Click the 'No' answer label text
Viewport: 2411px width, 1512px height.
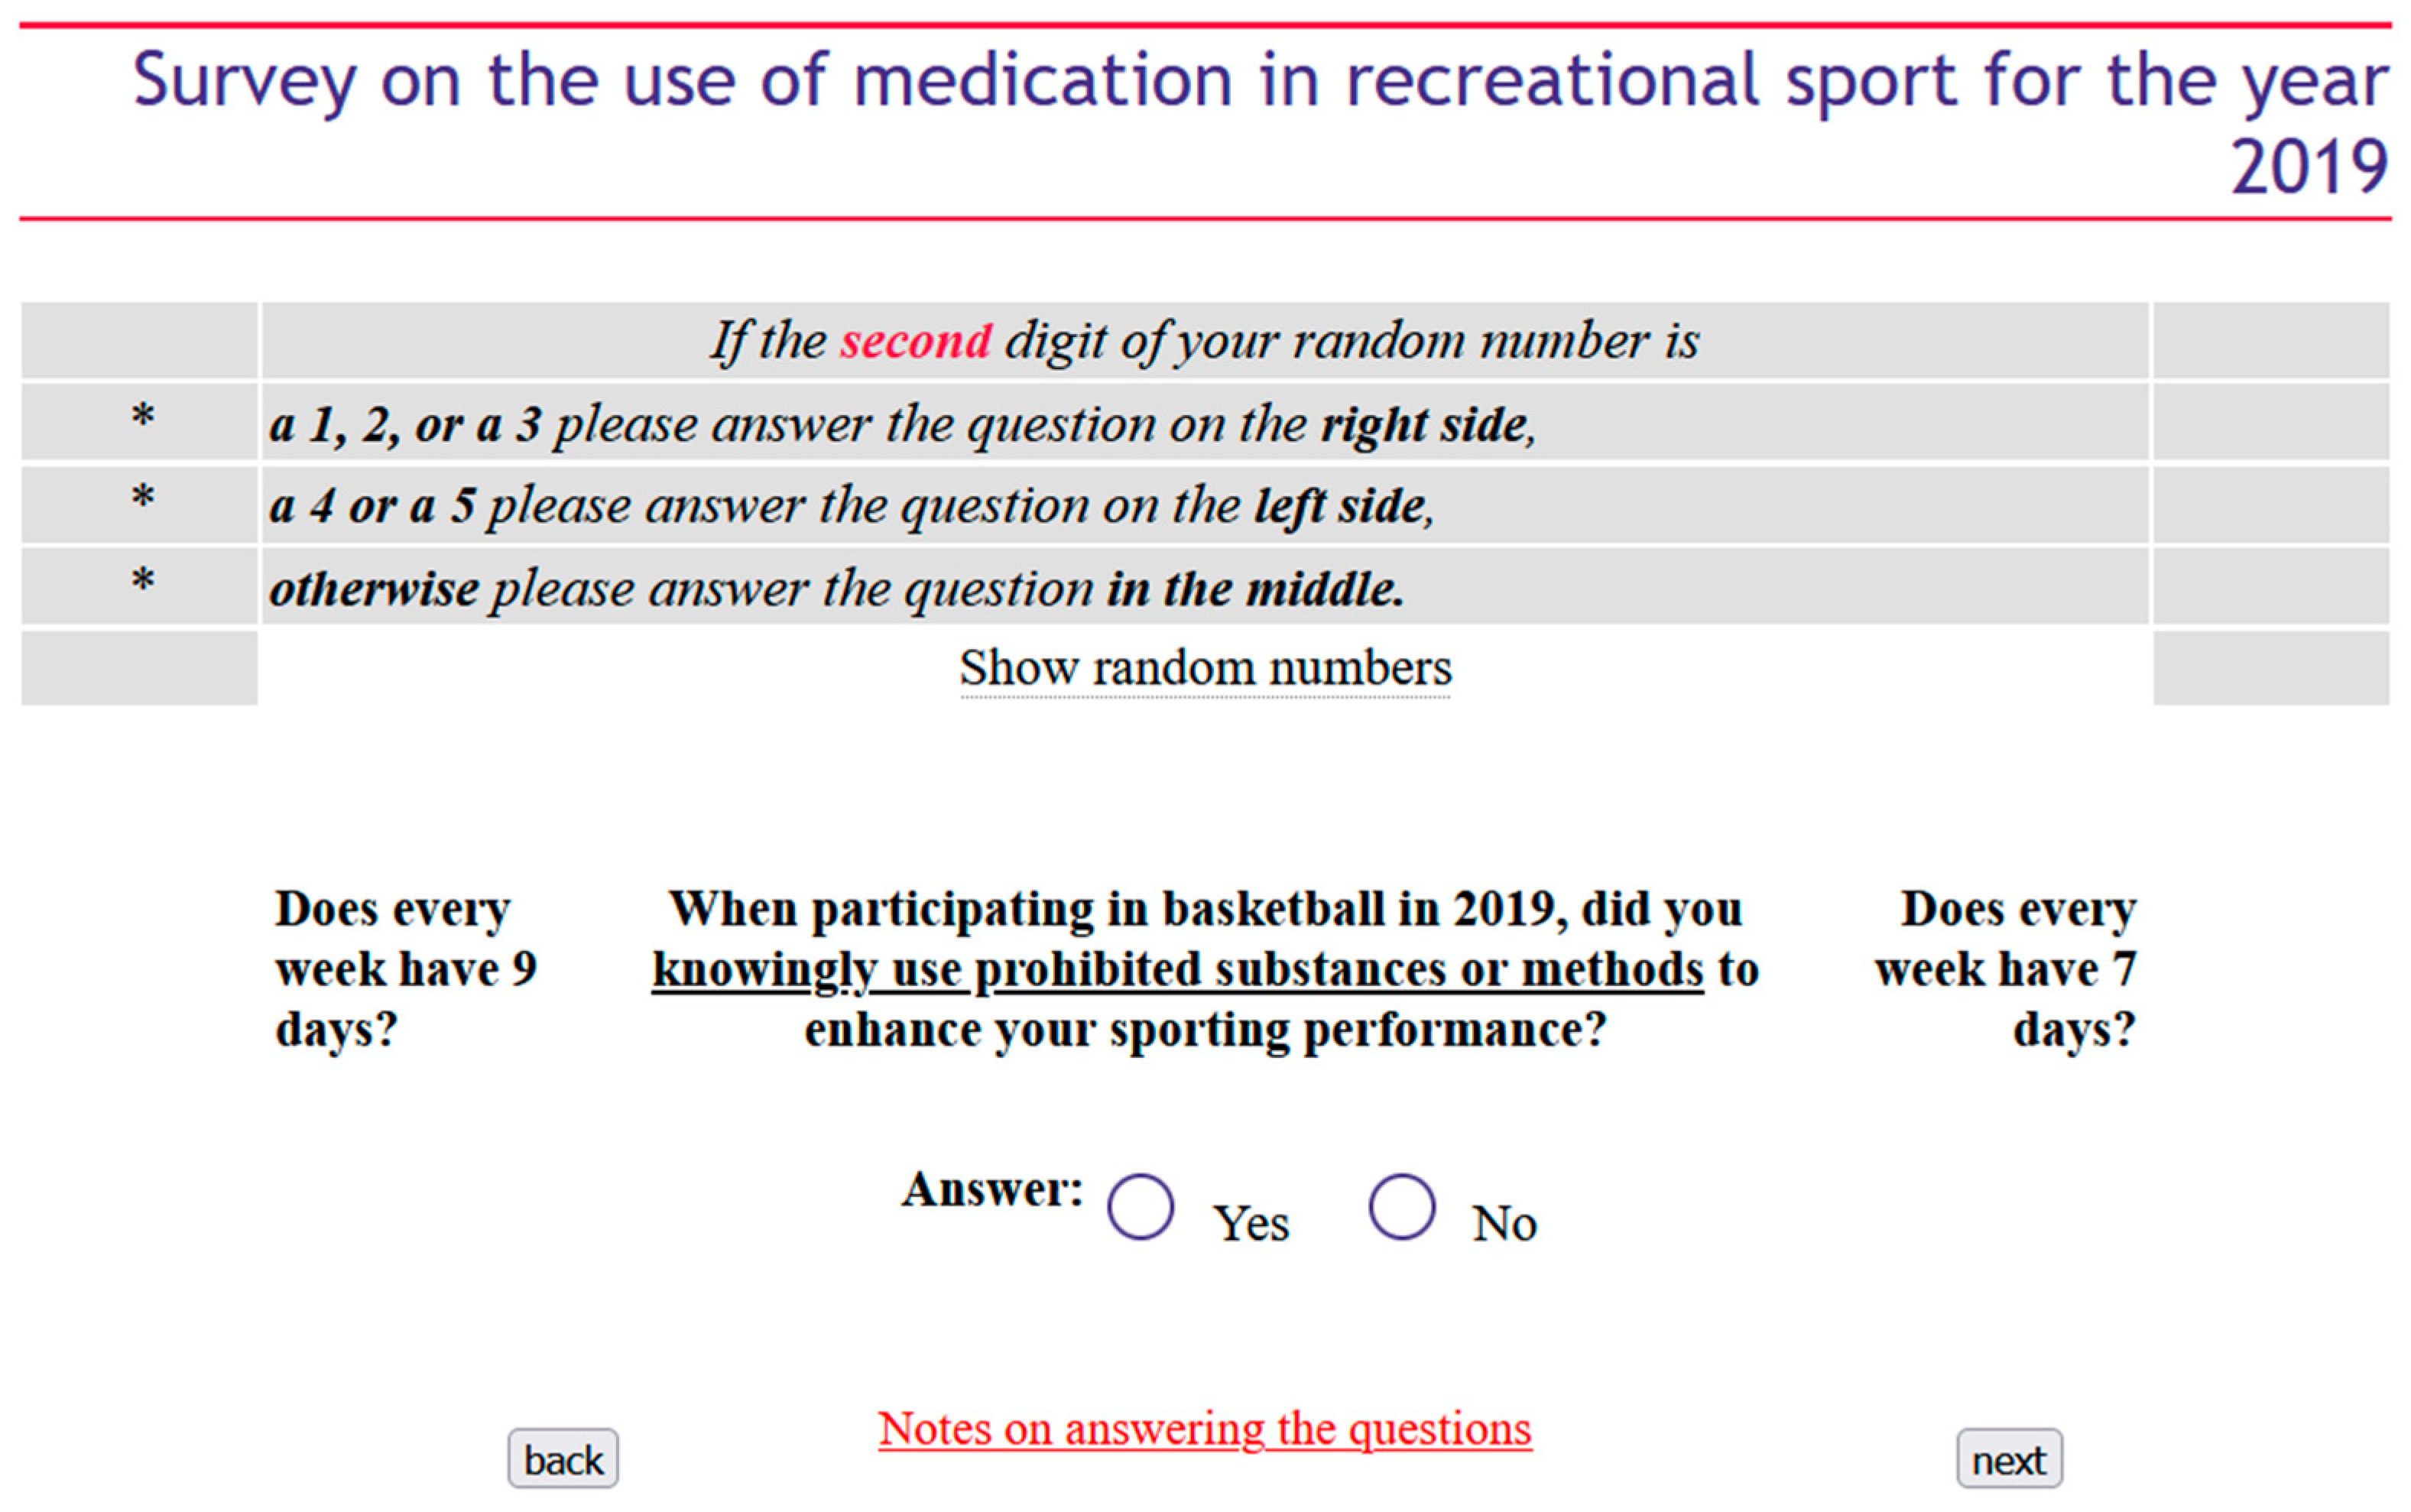coord(1504,1223)
